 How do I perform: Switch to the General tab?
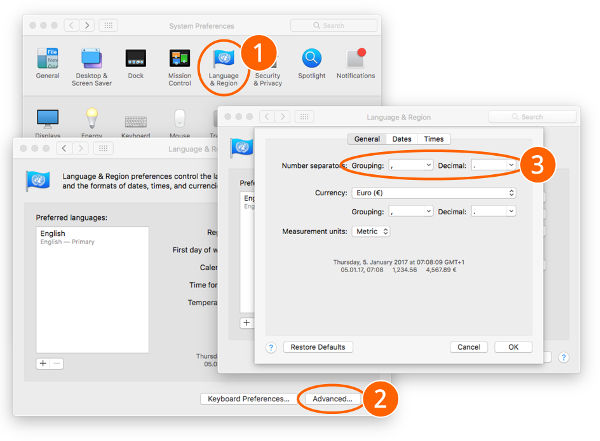click(367, 139)
